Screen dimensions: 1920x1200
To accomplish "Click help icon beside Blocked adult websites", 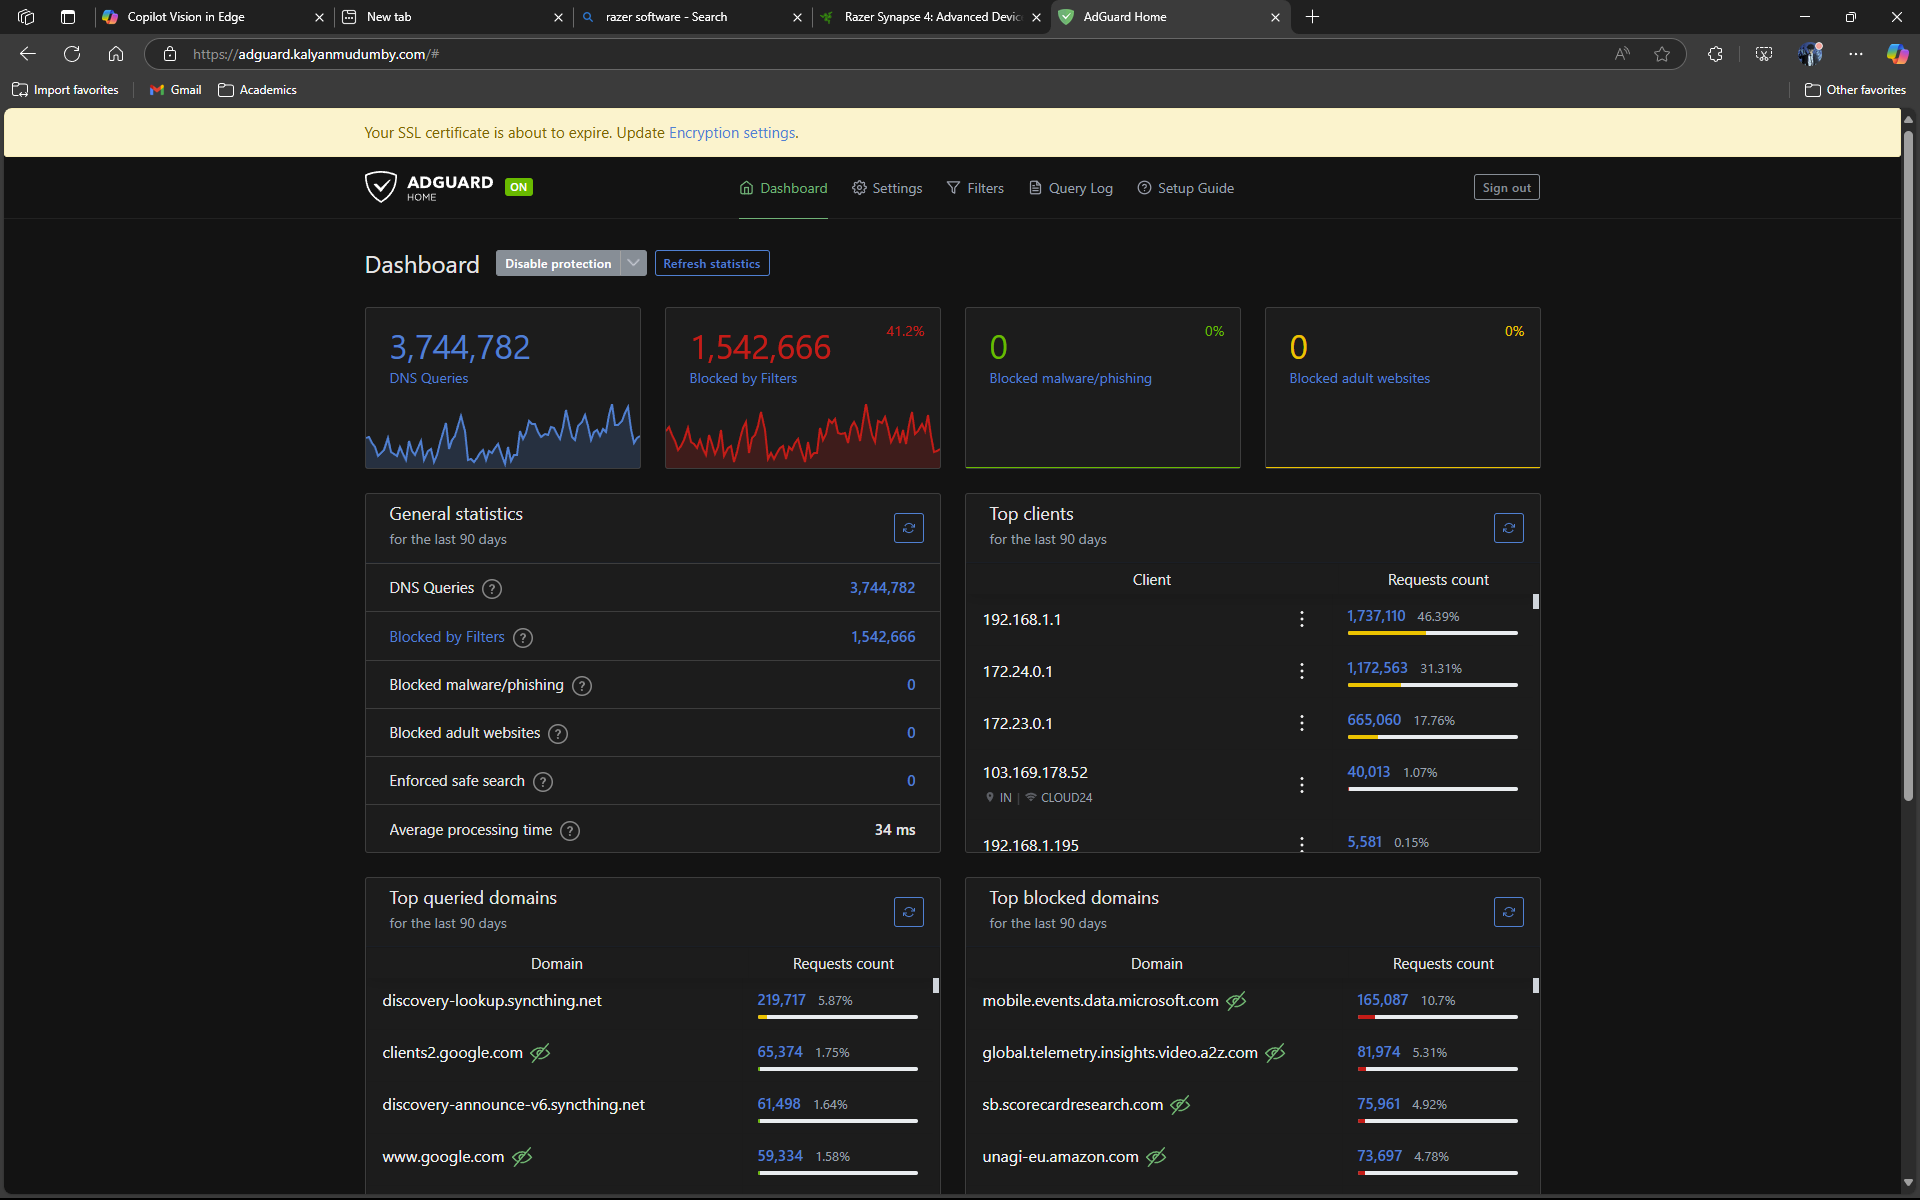I will (x=558, y=734).
